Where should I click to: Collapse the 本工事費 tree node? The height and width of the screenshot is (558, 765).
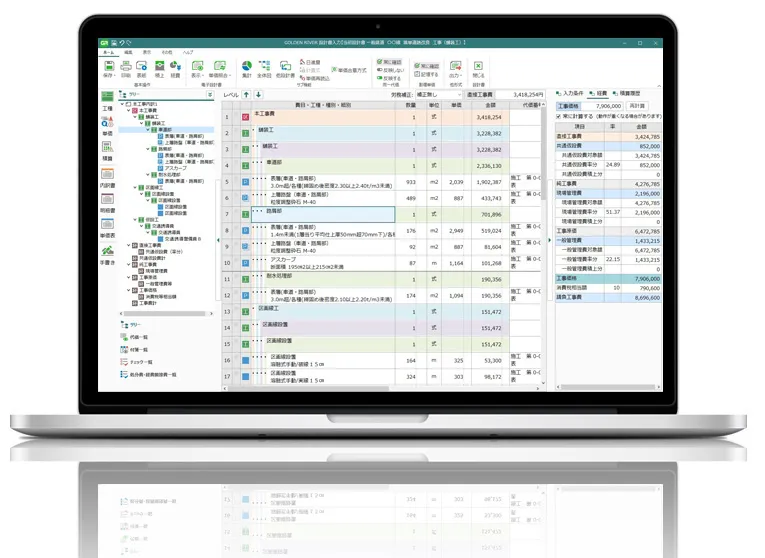(127, 110)
